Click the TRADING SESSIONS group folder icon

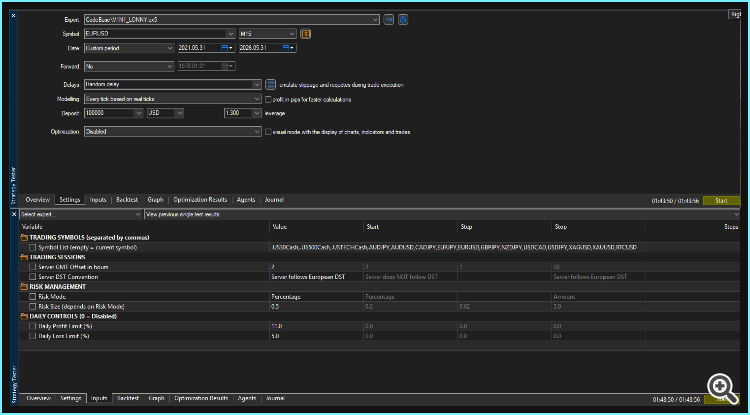coord(24,257)
